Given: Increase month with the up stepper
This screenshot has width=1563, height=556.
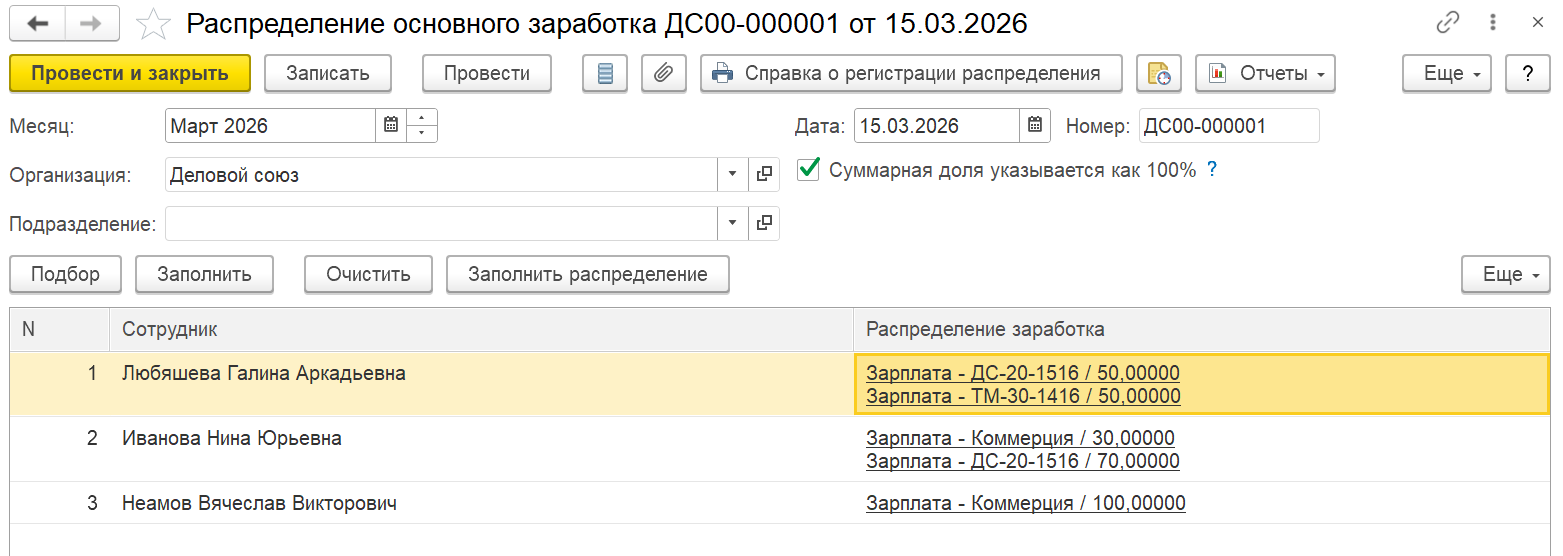Looking at the screenshot, I should (x=422, y=118).
